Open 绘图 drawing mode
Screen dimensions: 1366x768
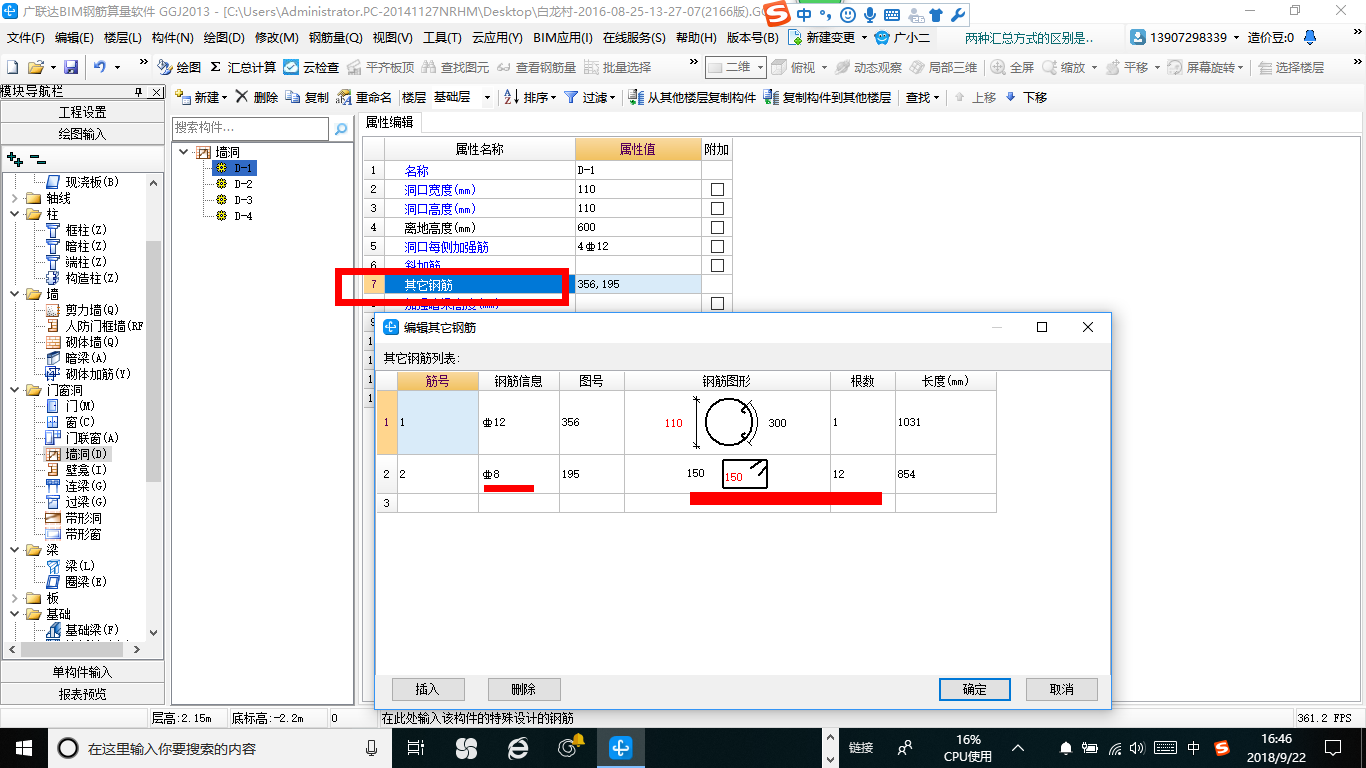[179, 67]
